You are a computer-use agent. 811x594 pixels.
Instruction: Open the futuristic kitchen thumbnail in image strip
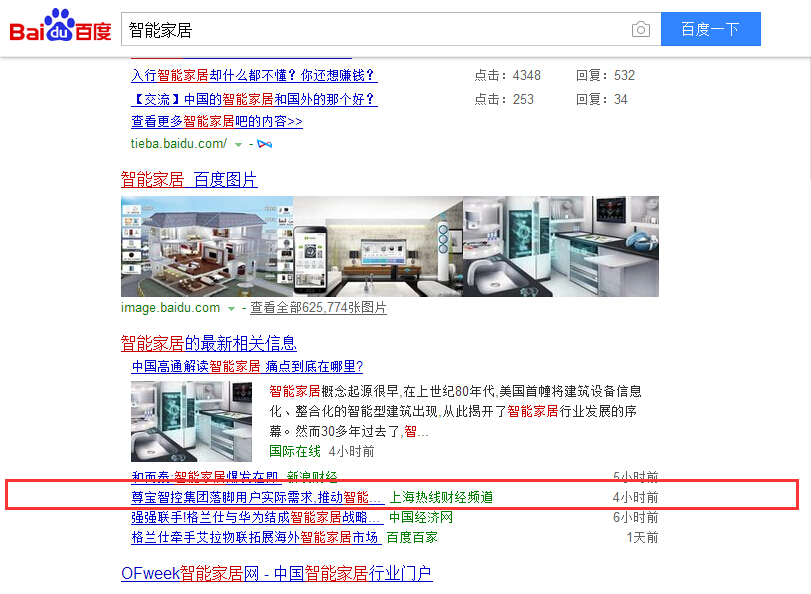[x=561, y=246]
